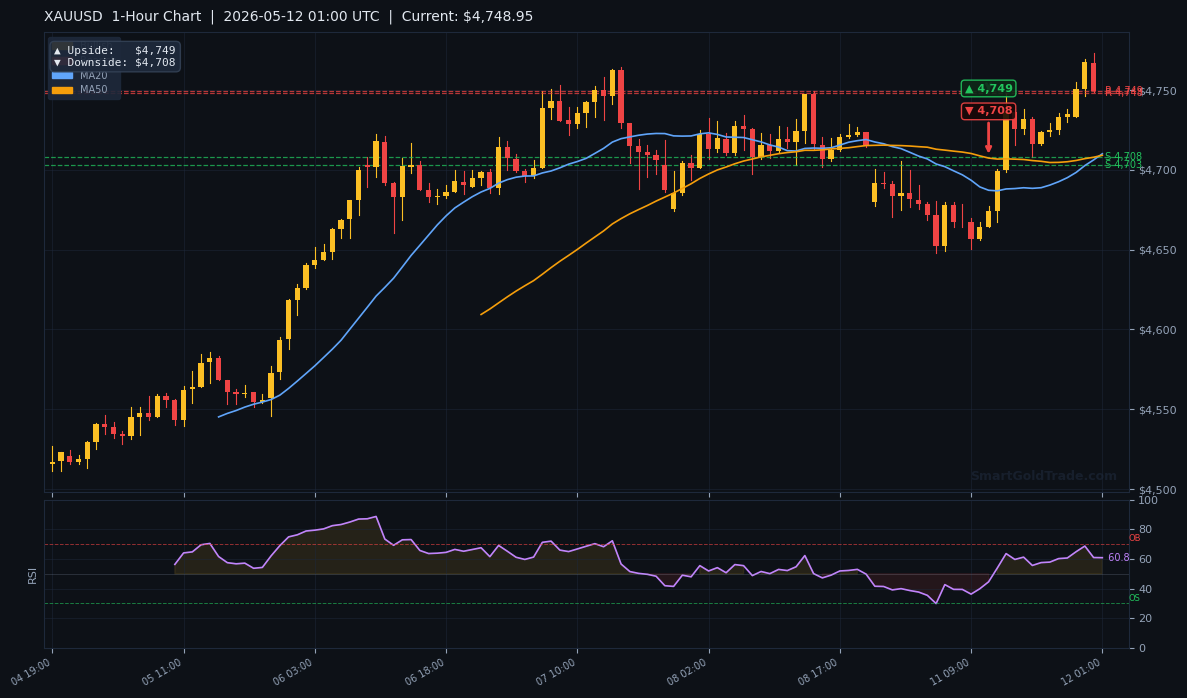Click the 2026-05-12 01:00 UTC timestamp

click(301, 17)
